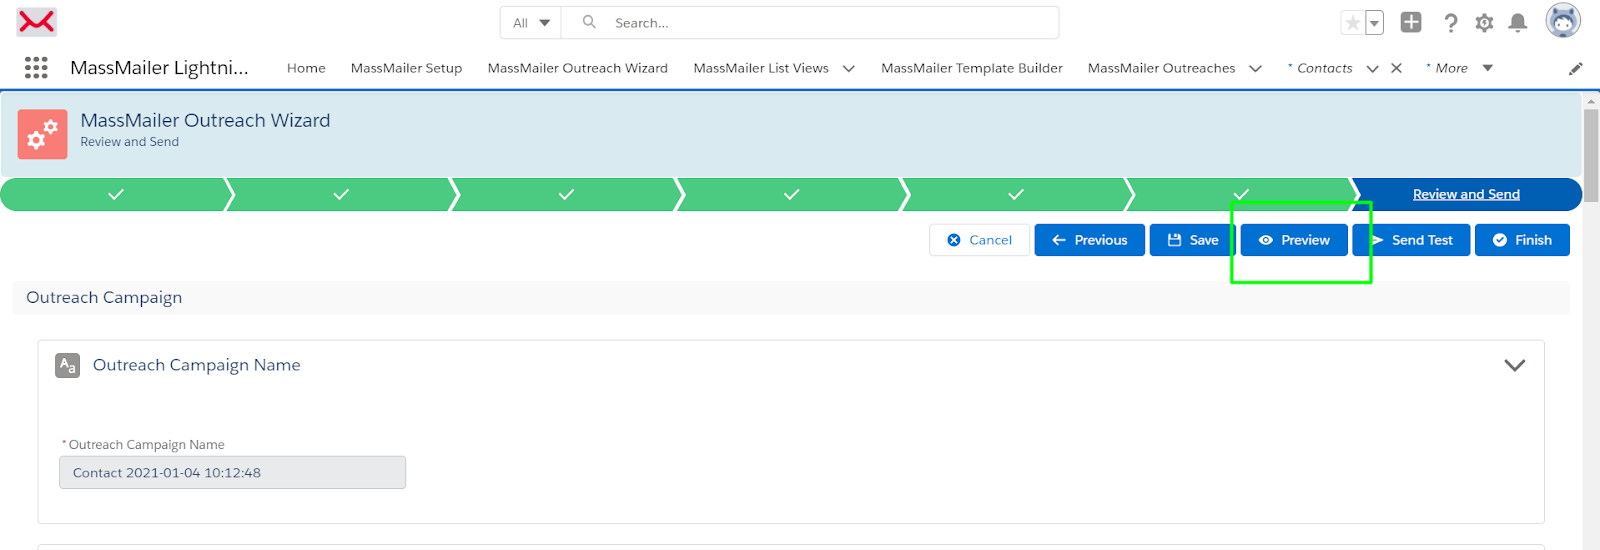The image size is (1600, 550).
Task: Click the Outreach Wizard gear header icon
Action: (42, 134)
